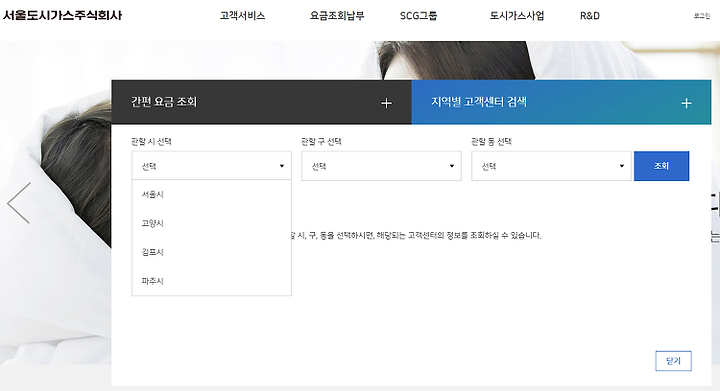This screenshot has width=720, height=391.
Task: Open the R&D menu
Action: coord(590,16)
